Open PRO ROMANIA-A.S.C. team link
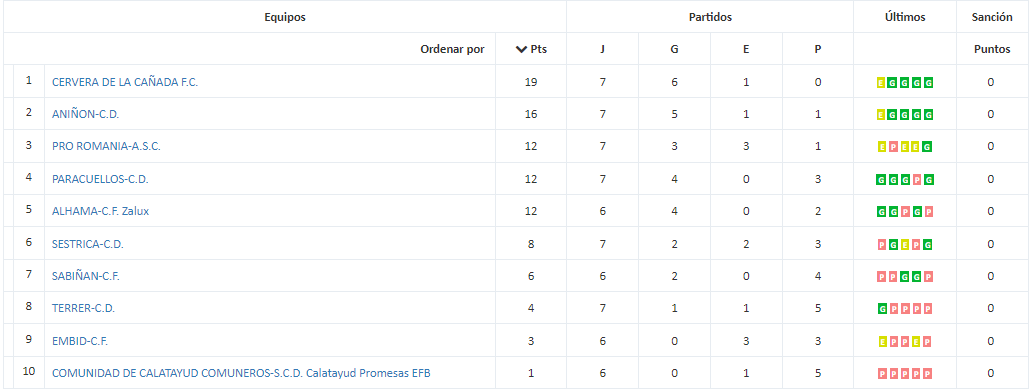 107,147
